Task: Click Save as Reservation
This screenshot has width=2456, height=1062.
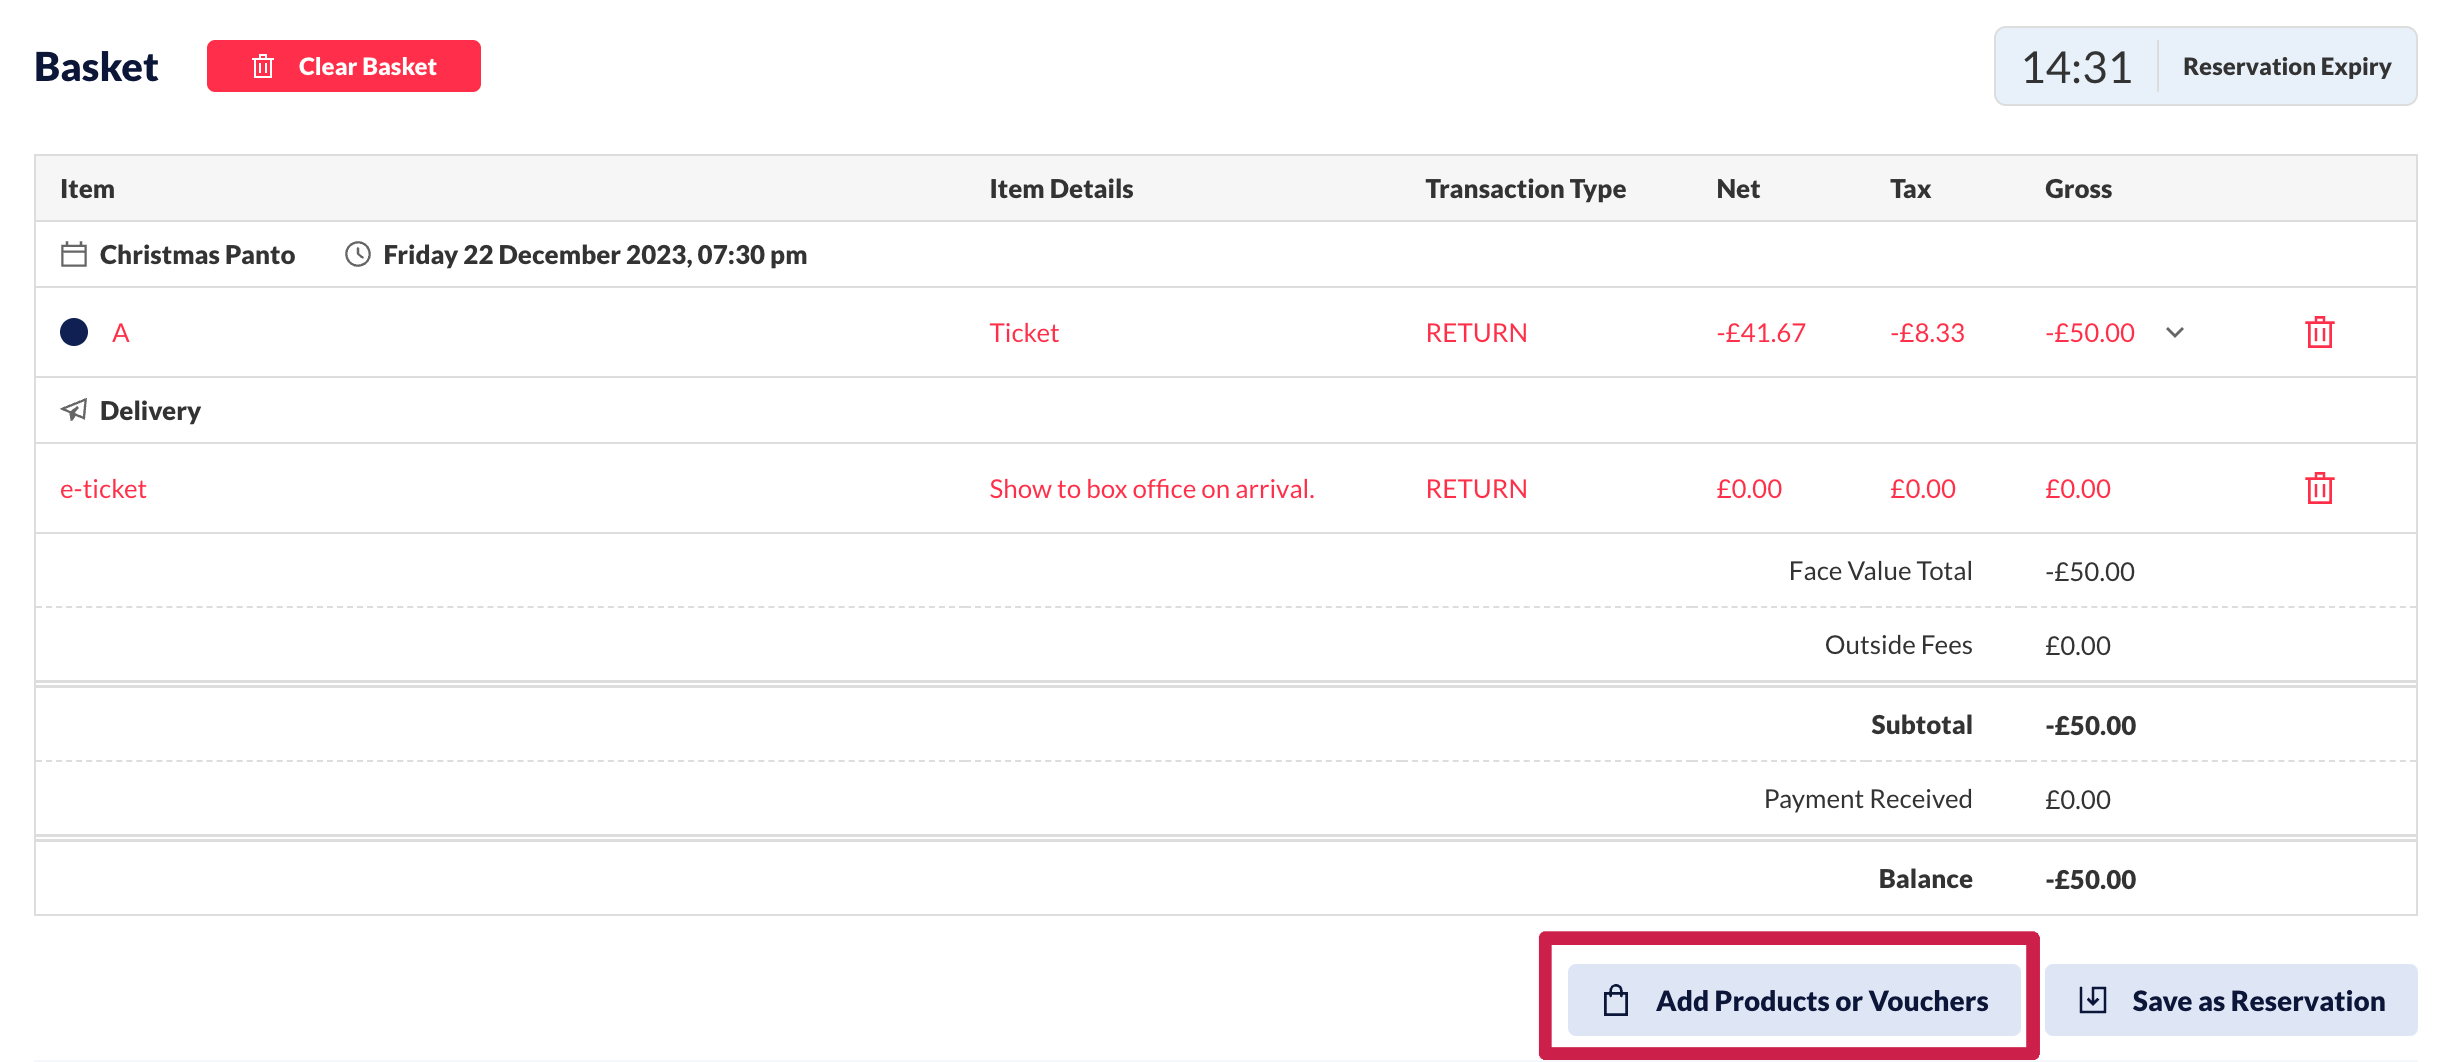Action: 2231,1000
